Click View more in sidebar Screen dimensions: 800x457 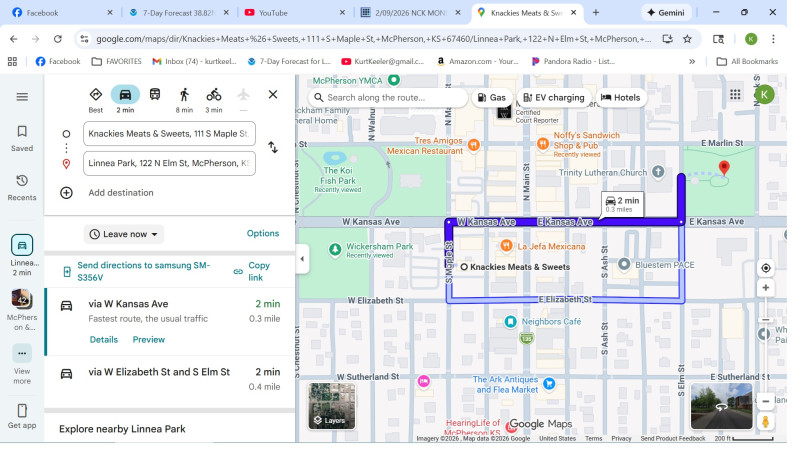[x=22, y=365]
